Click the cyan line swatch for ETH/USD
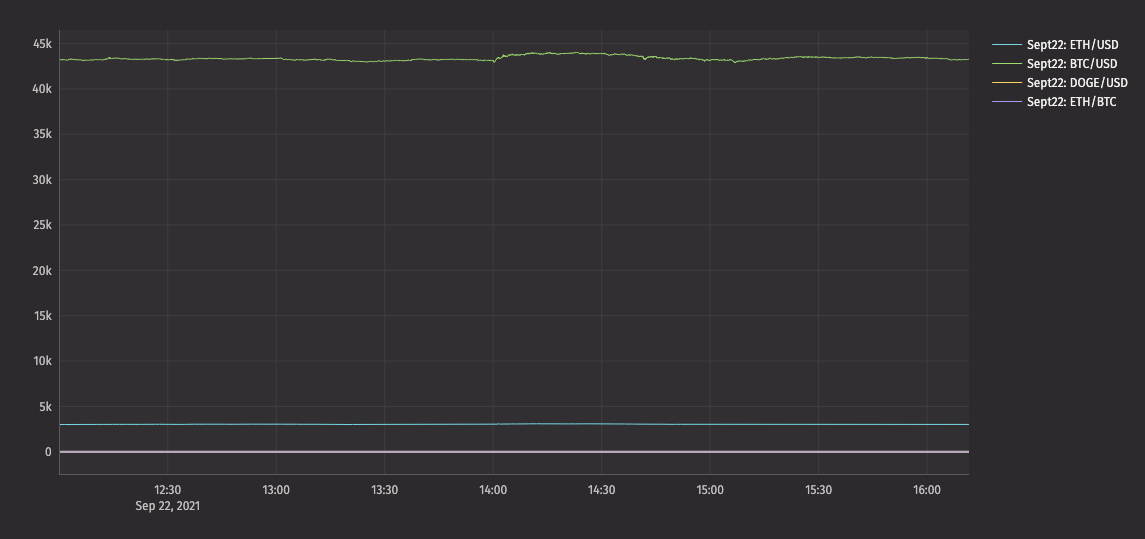Viewport: 1145px width, 539px height. [1006, 45]
